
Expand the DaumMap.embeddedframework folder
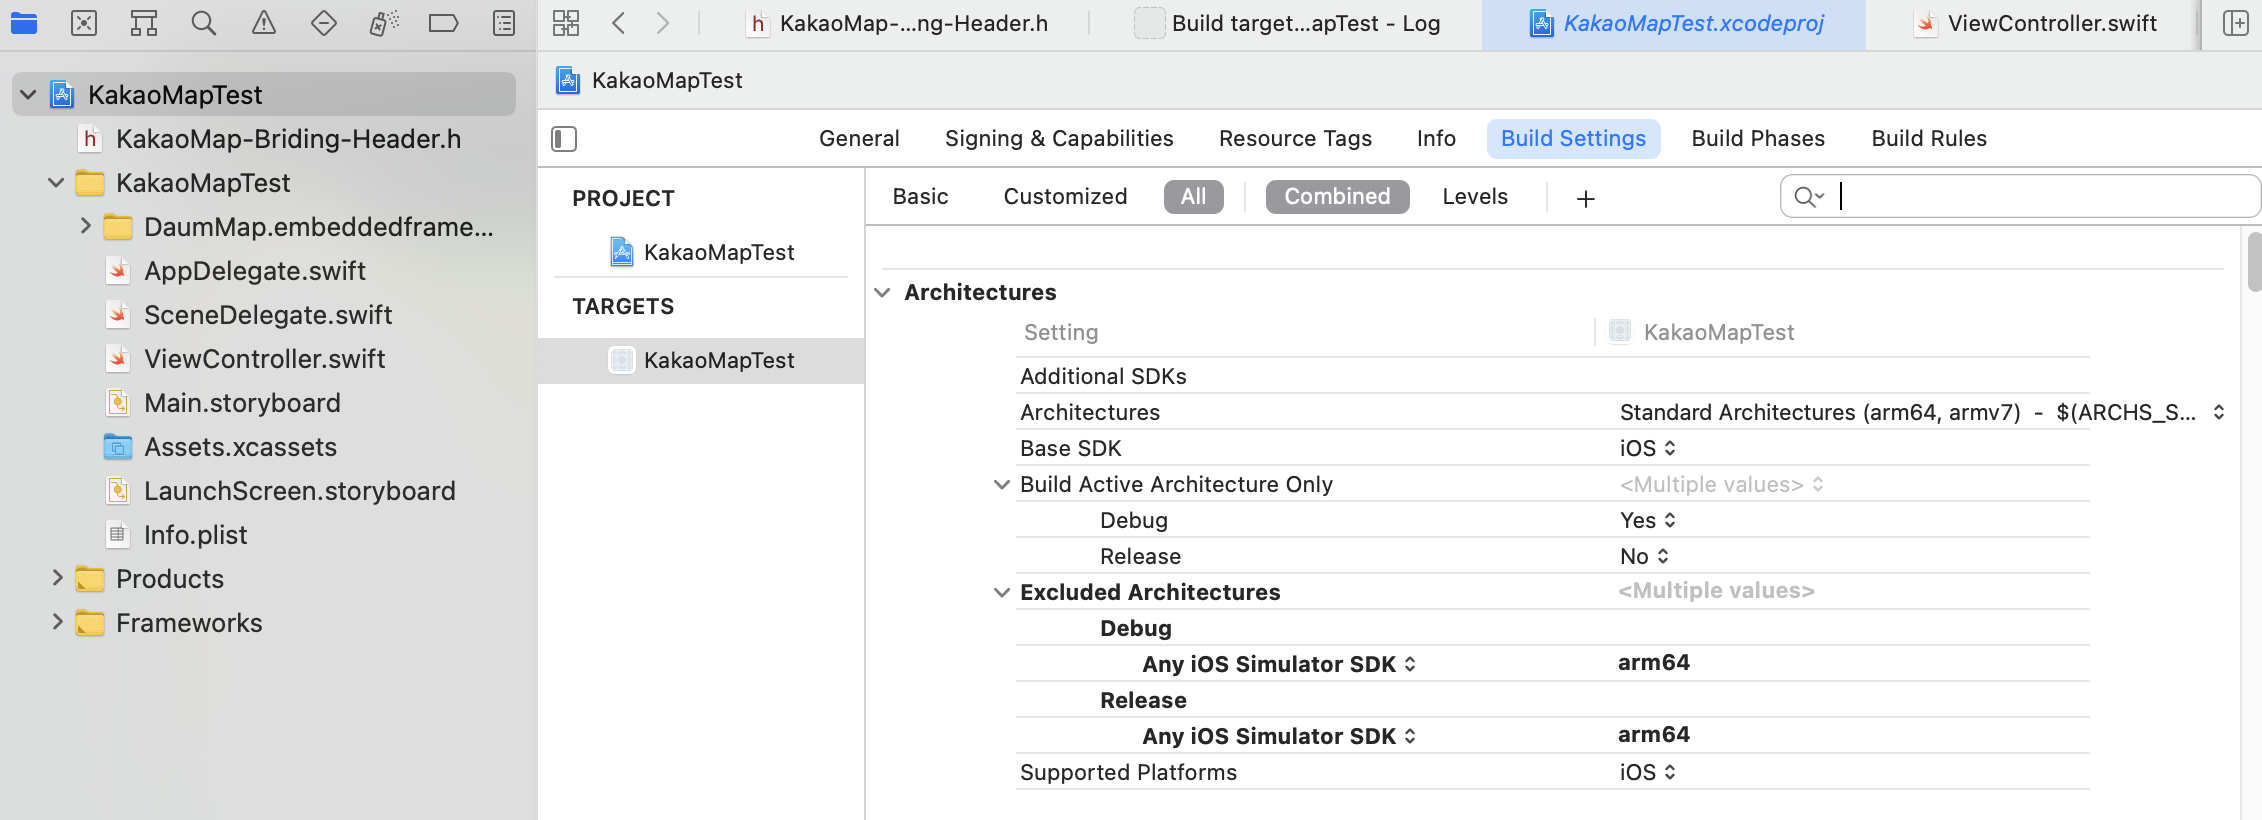pos(85,226)
